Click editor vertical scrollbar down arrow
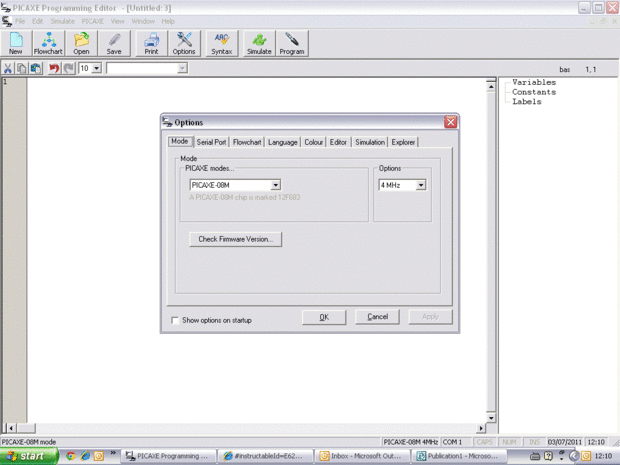Viewport: 620px width, 465px height. [491, 418]
